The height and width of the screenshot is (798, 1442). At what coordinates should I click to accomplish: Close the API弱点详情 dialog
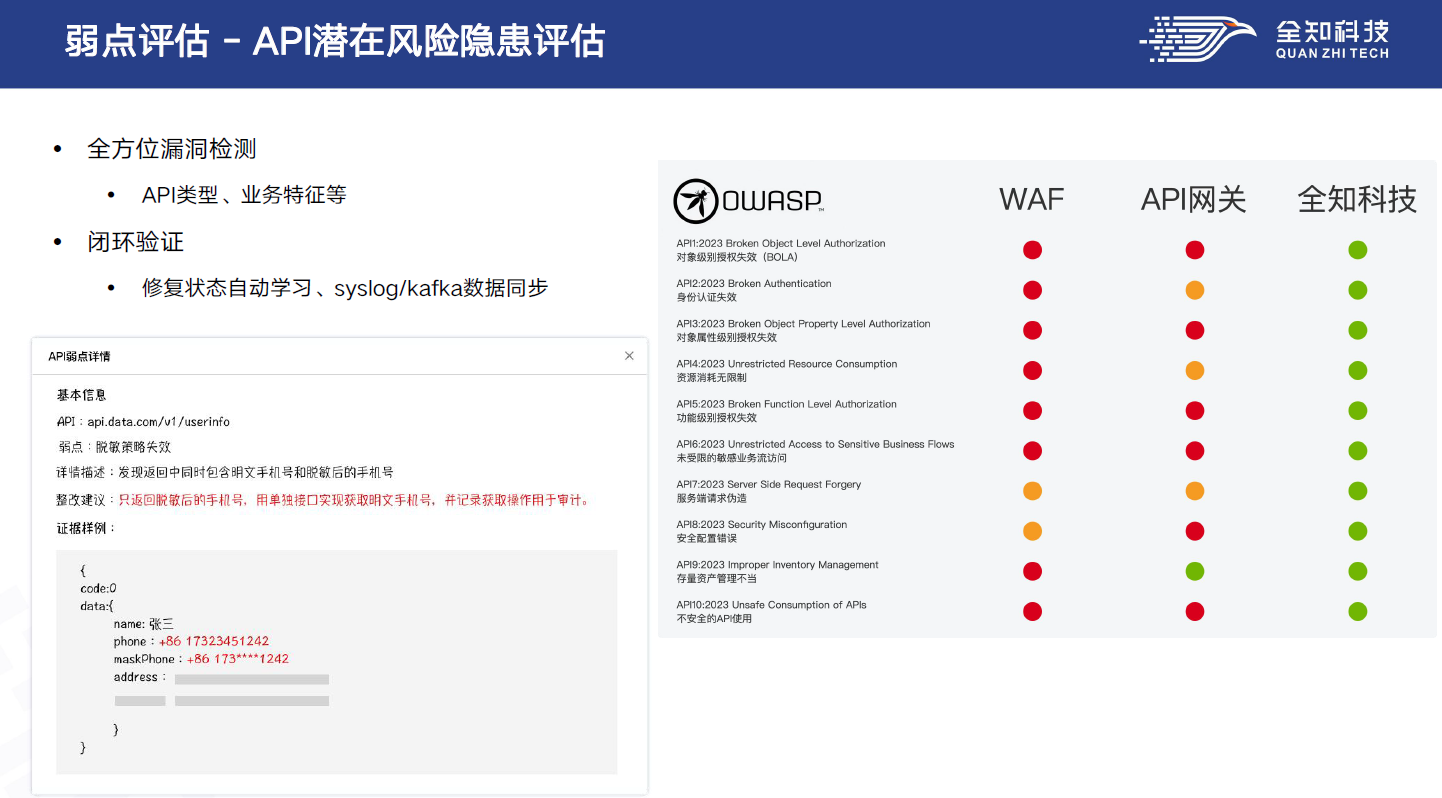(x=629, y=356)
